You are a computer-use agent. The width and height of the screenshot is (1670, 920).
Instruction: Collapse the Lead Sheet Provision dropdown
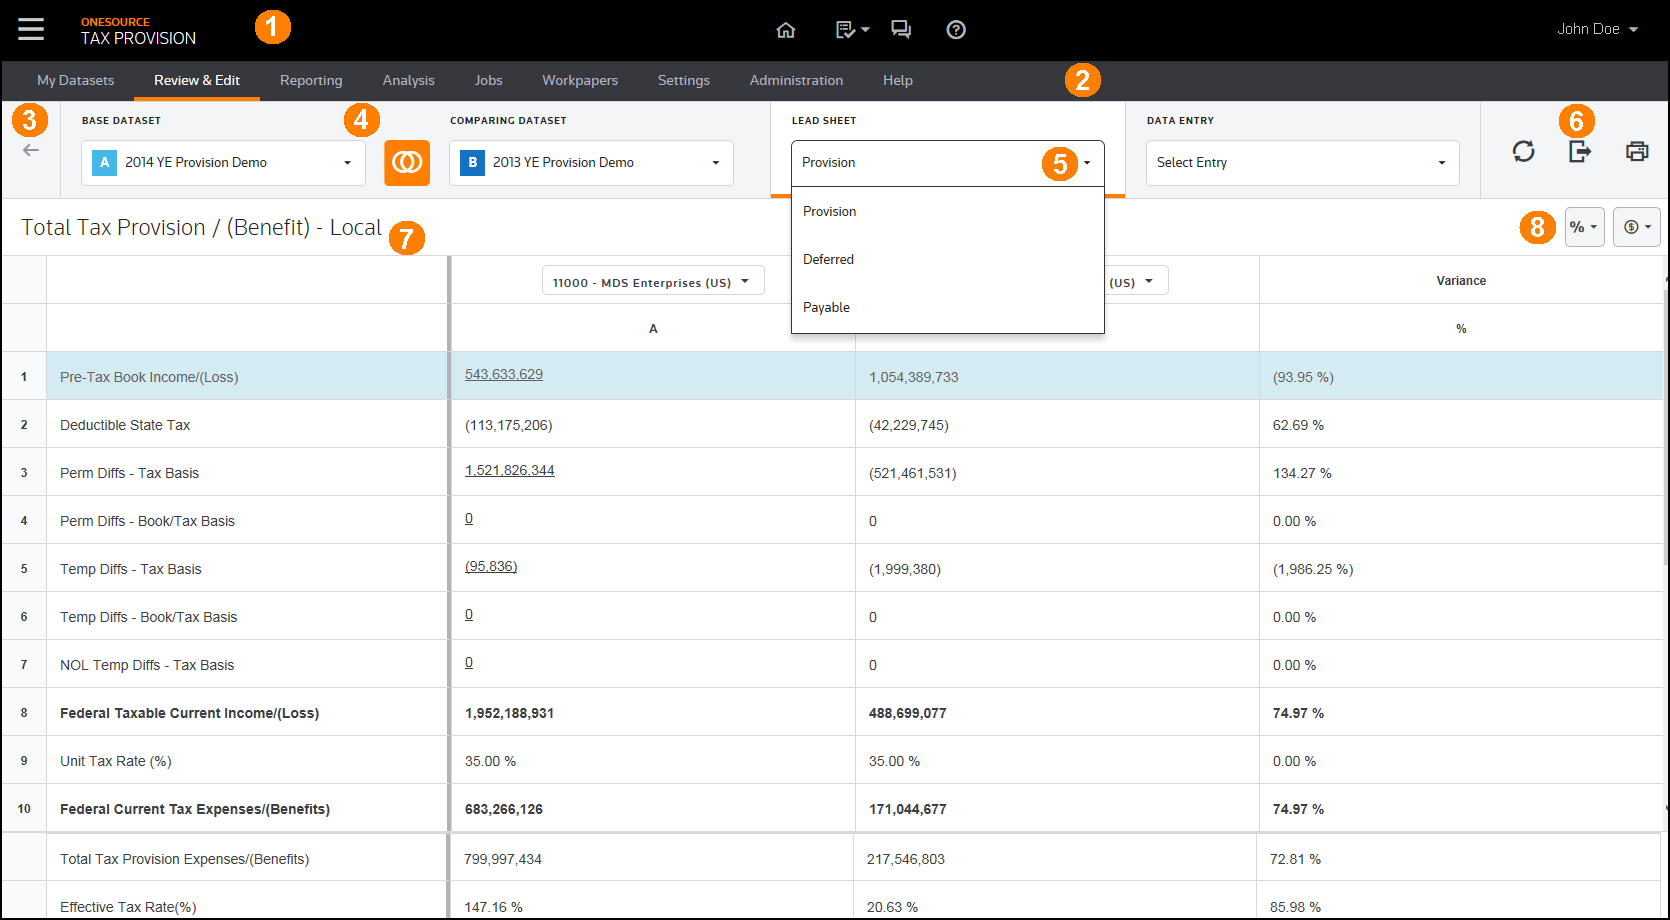948,162
